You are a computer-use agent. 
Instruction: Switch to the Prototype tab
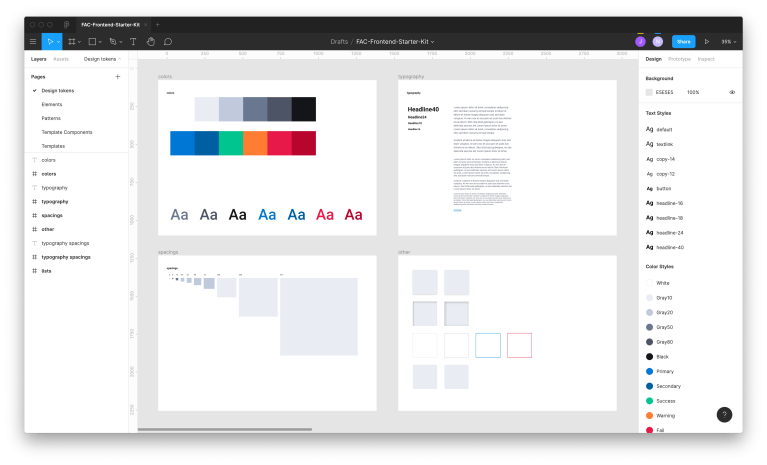(x=679, y=59)
